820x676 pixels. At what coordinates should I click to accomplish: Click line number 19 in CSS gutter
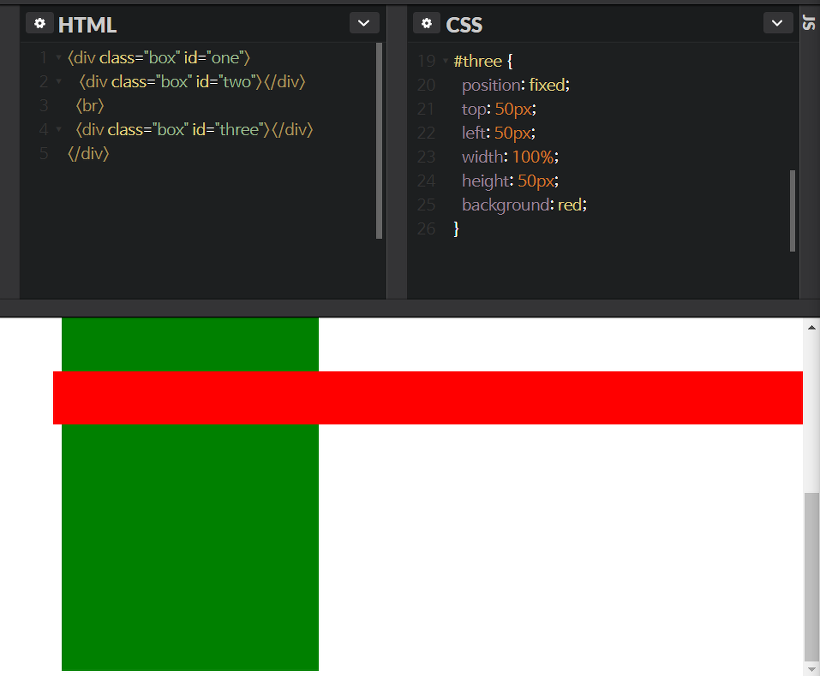(x=427, y=61)
